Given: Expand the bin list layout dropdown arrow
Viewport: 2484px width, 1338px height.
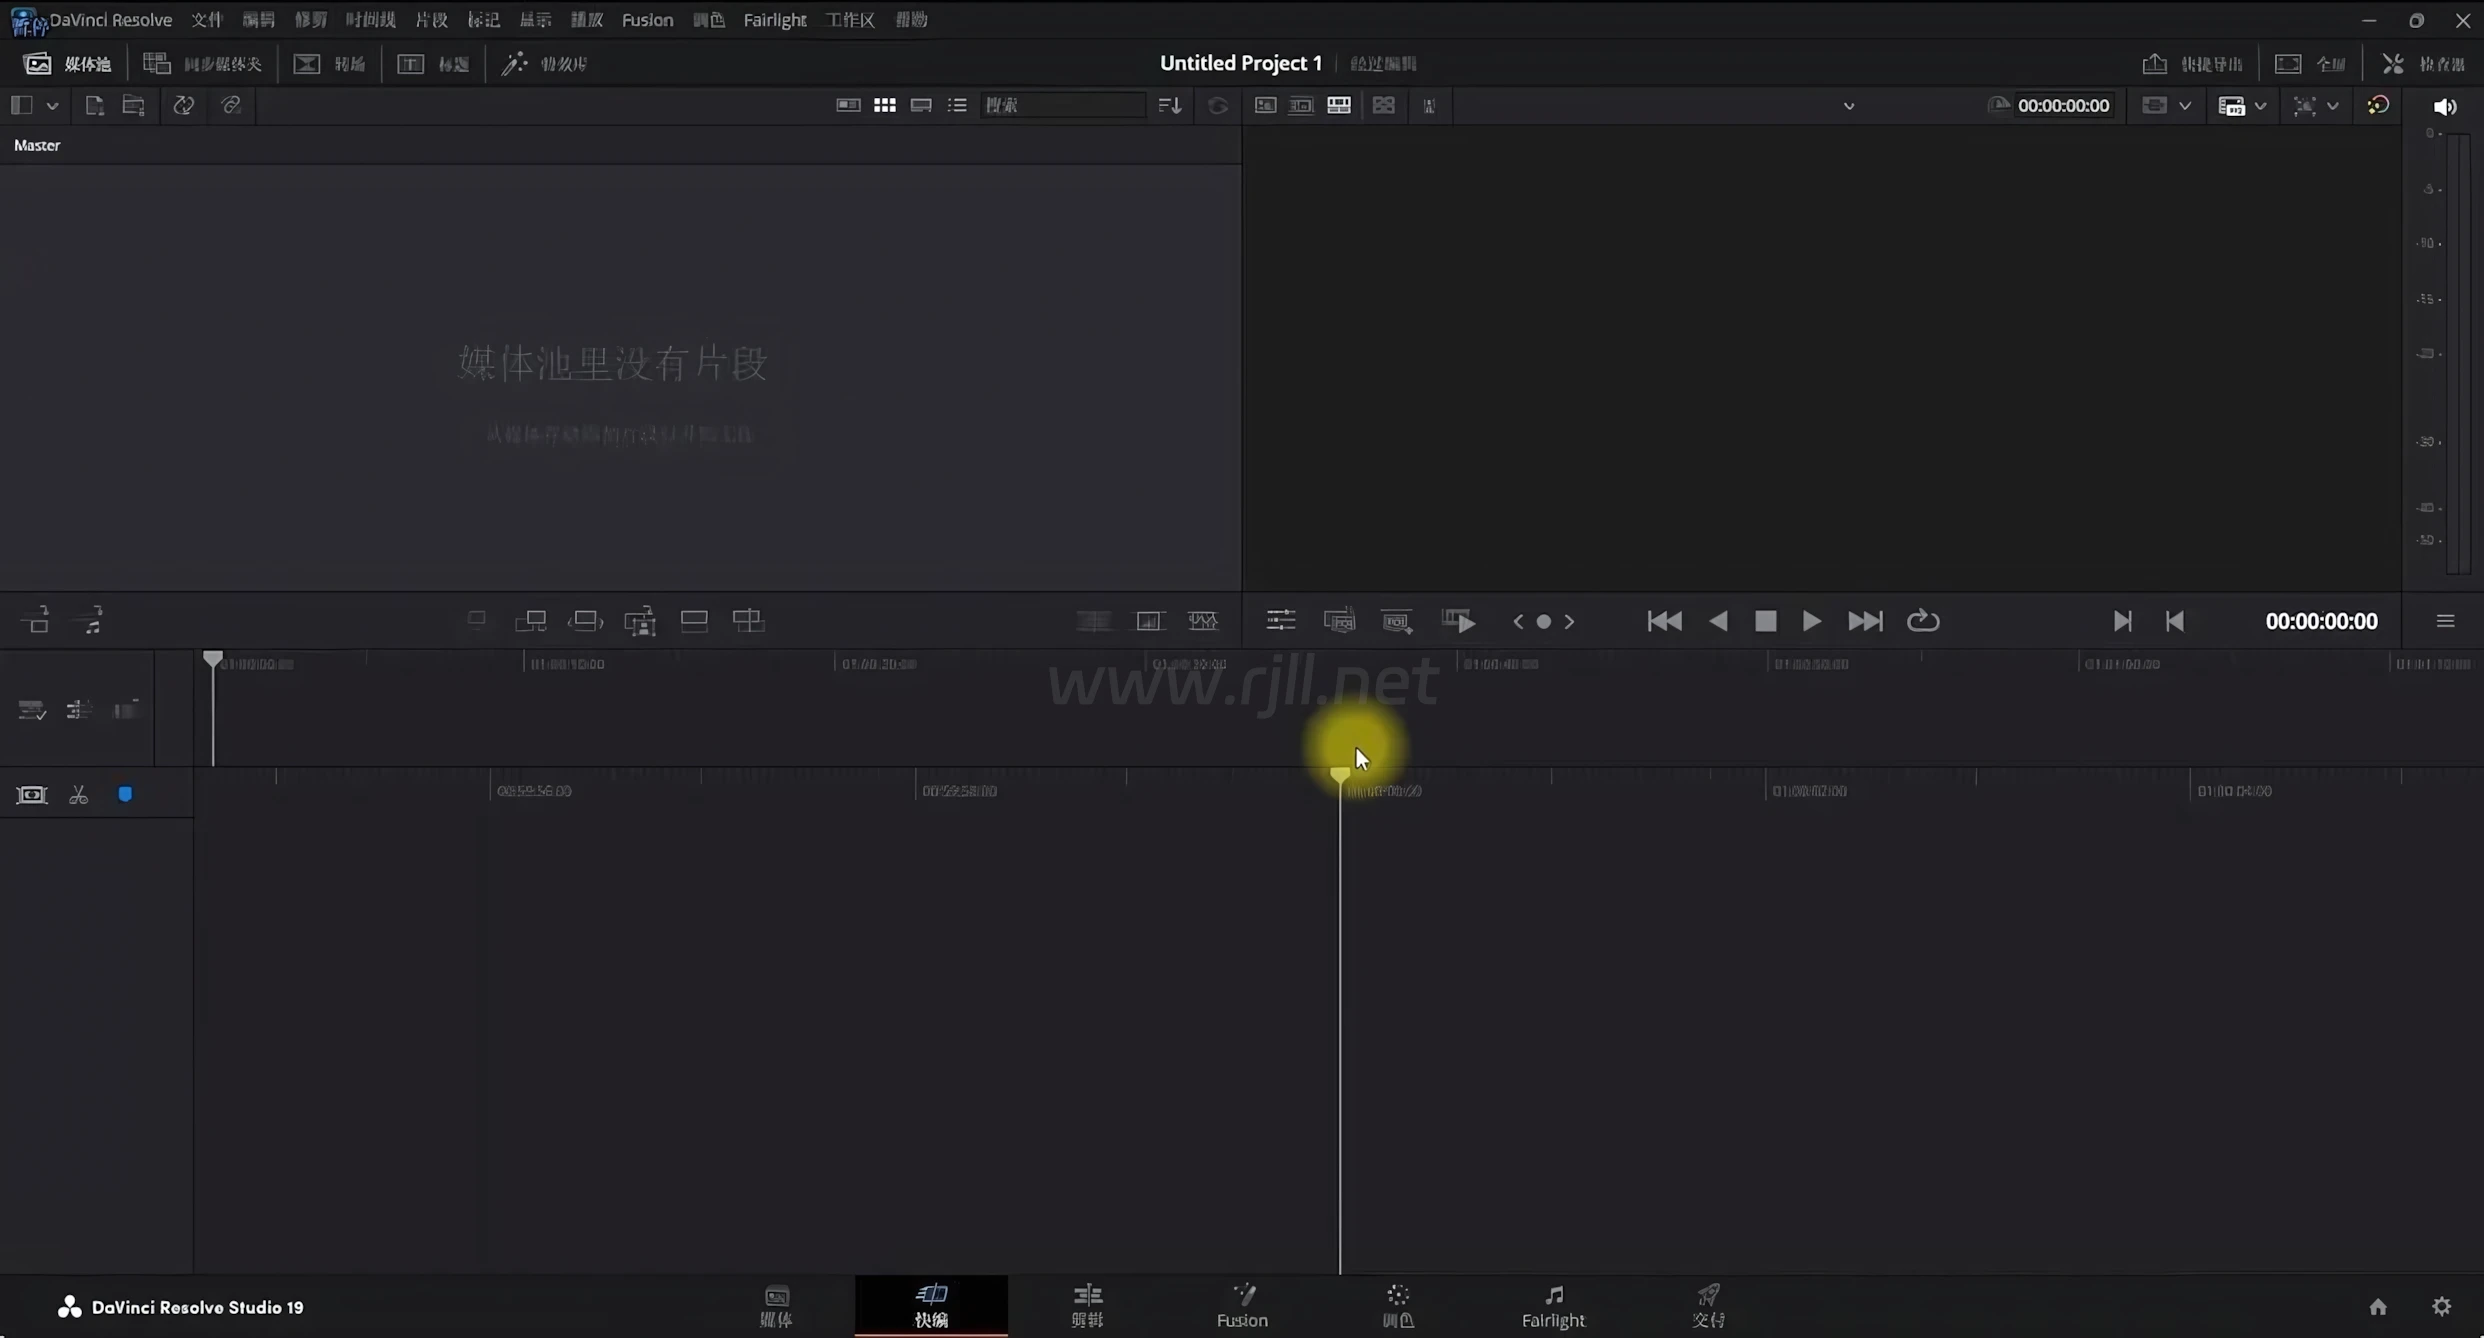Looking at the screenshot, I should click(52, 105).
